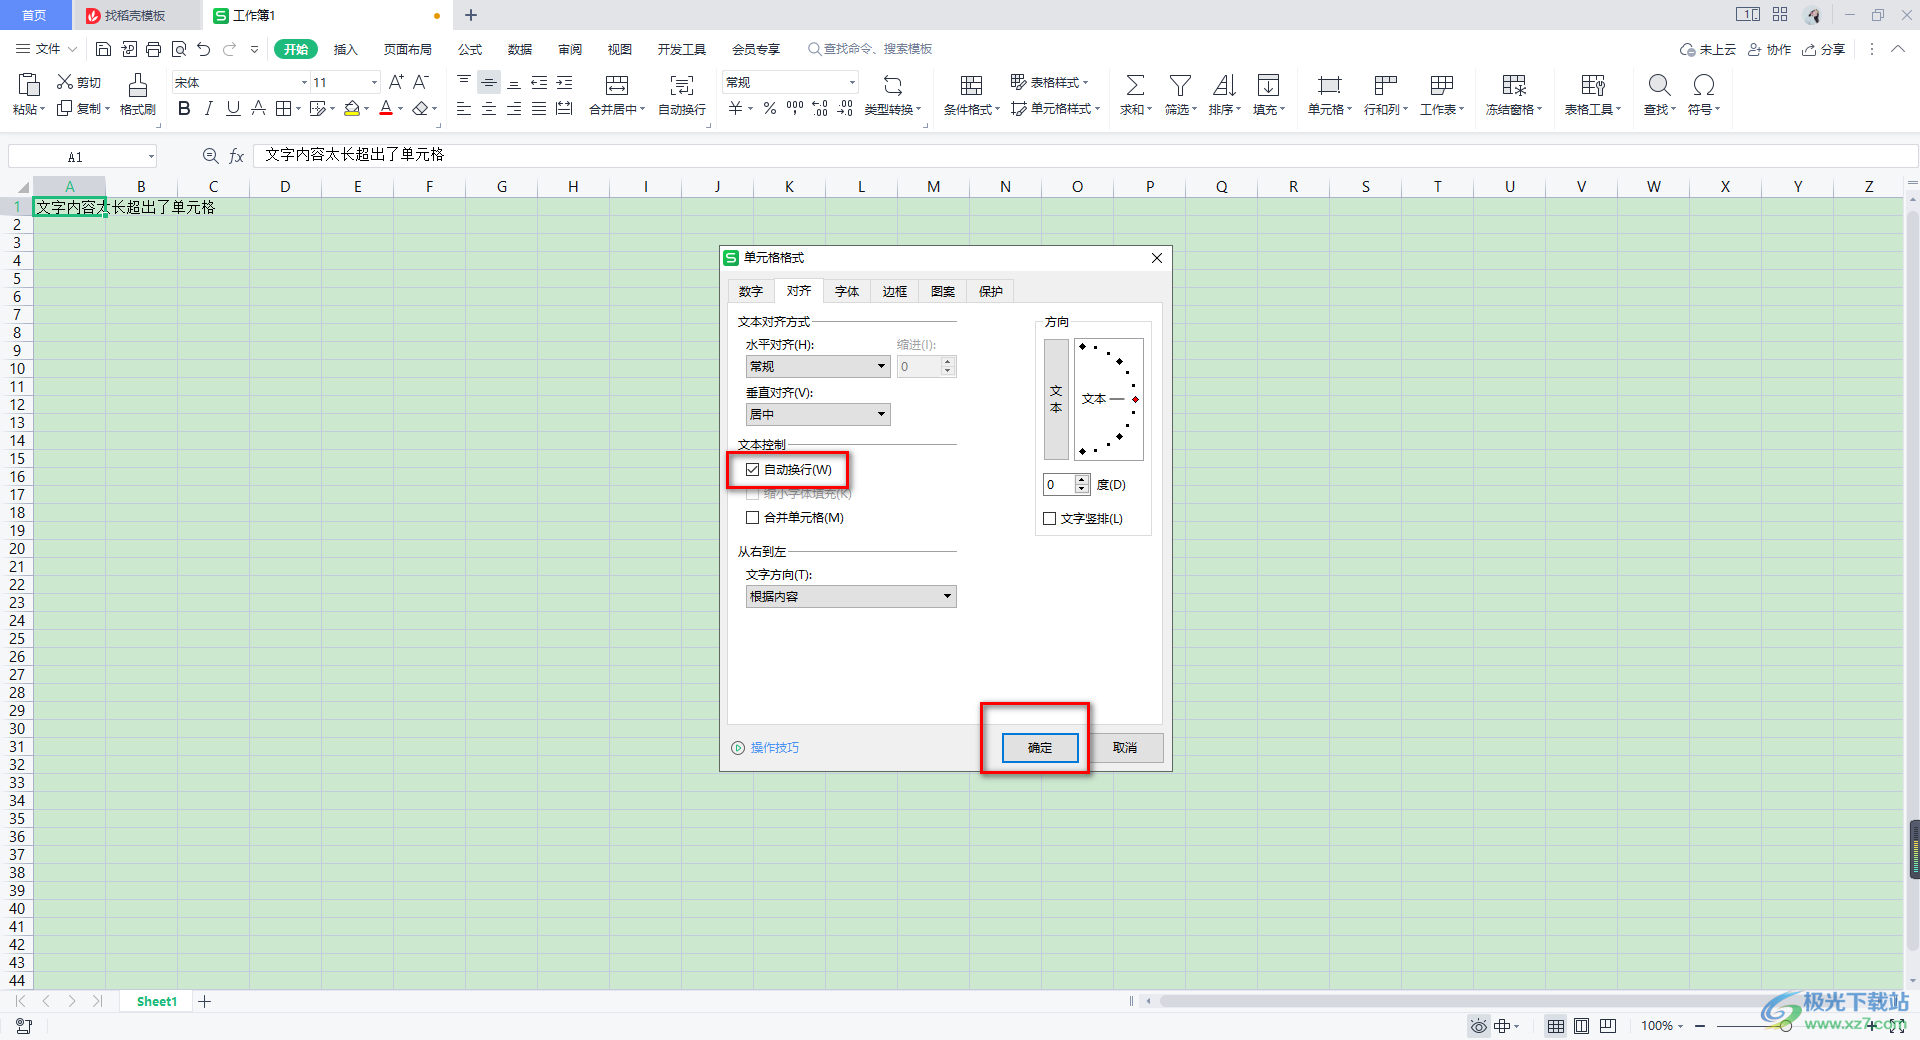
Task: Click the Find (查找) magnifier icon
Action: [1659, 85]
